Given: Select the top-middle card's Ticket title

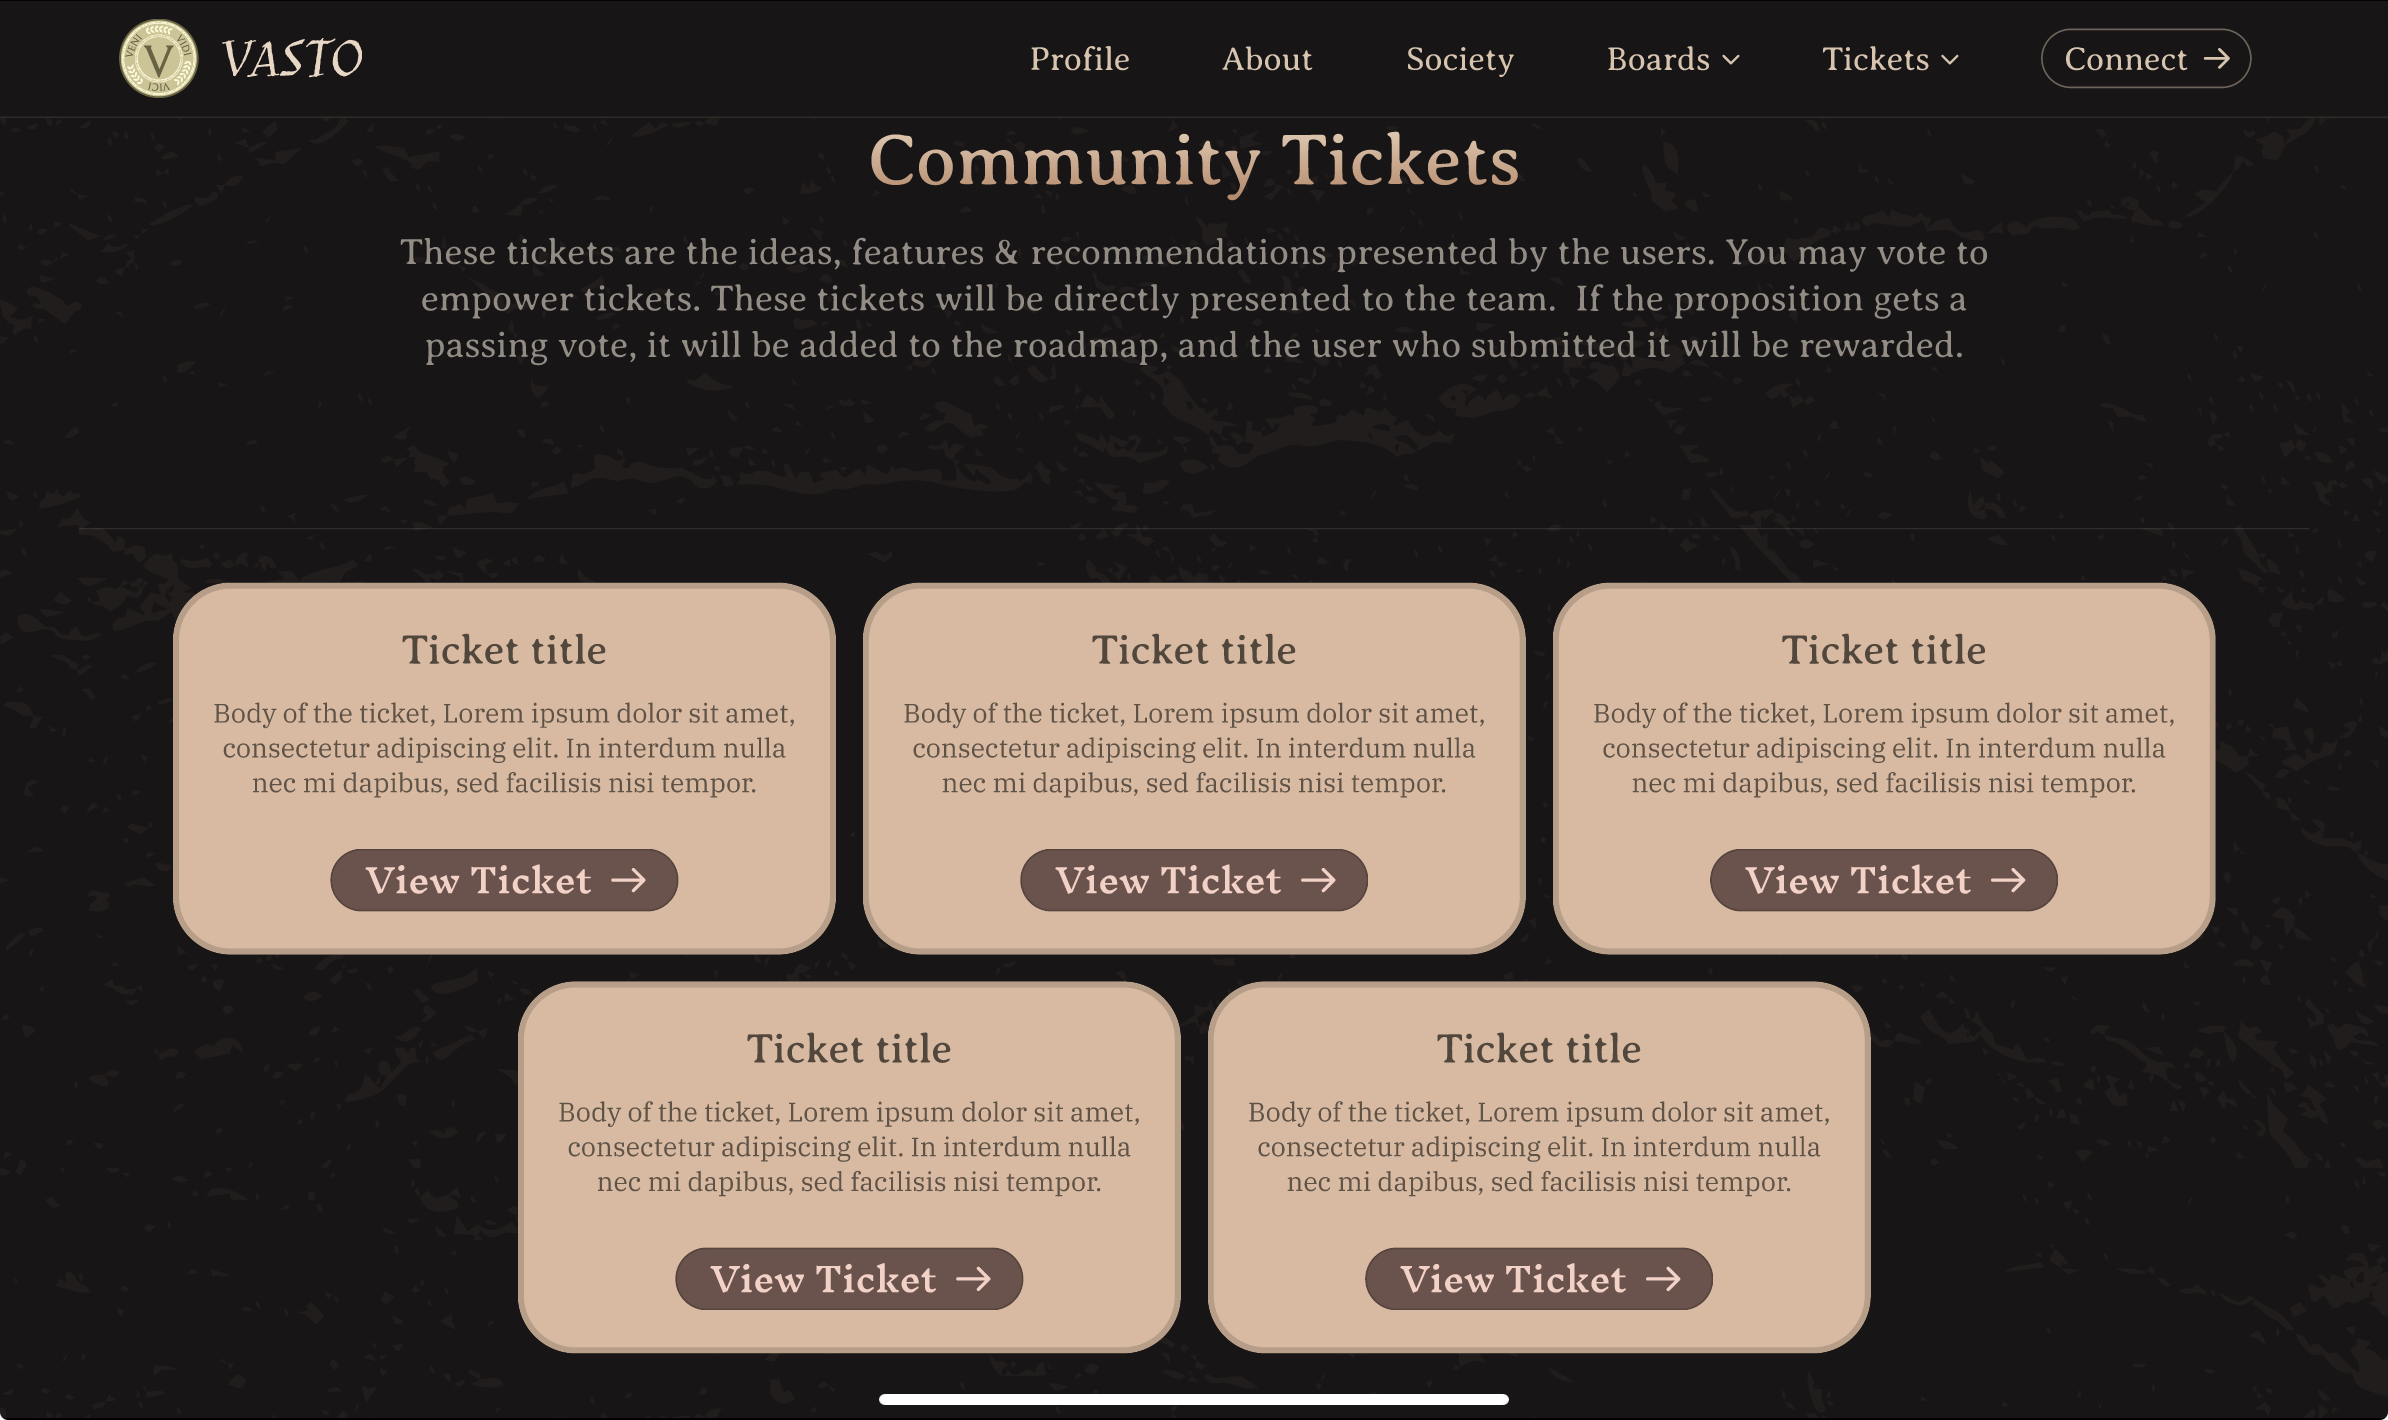Looking at the screenshot, I should 1194,650.
